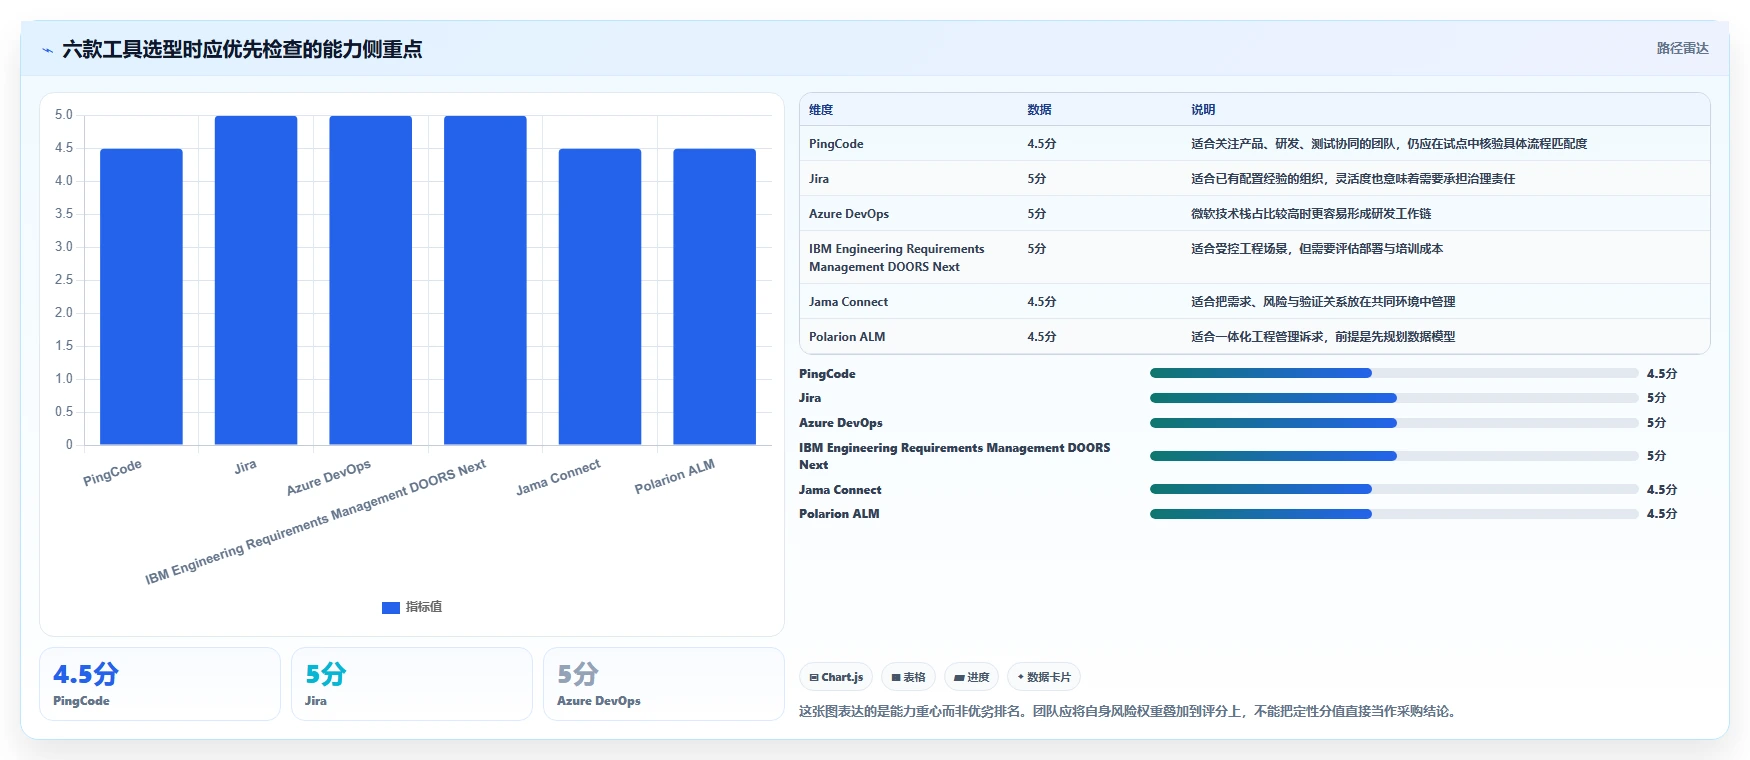Click the "4.5分" score in the Jama Connect table row

click(x=1042, y=302)
